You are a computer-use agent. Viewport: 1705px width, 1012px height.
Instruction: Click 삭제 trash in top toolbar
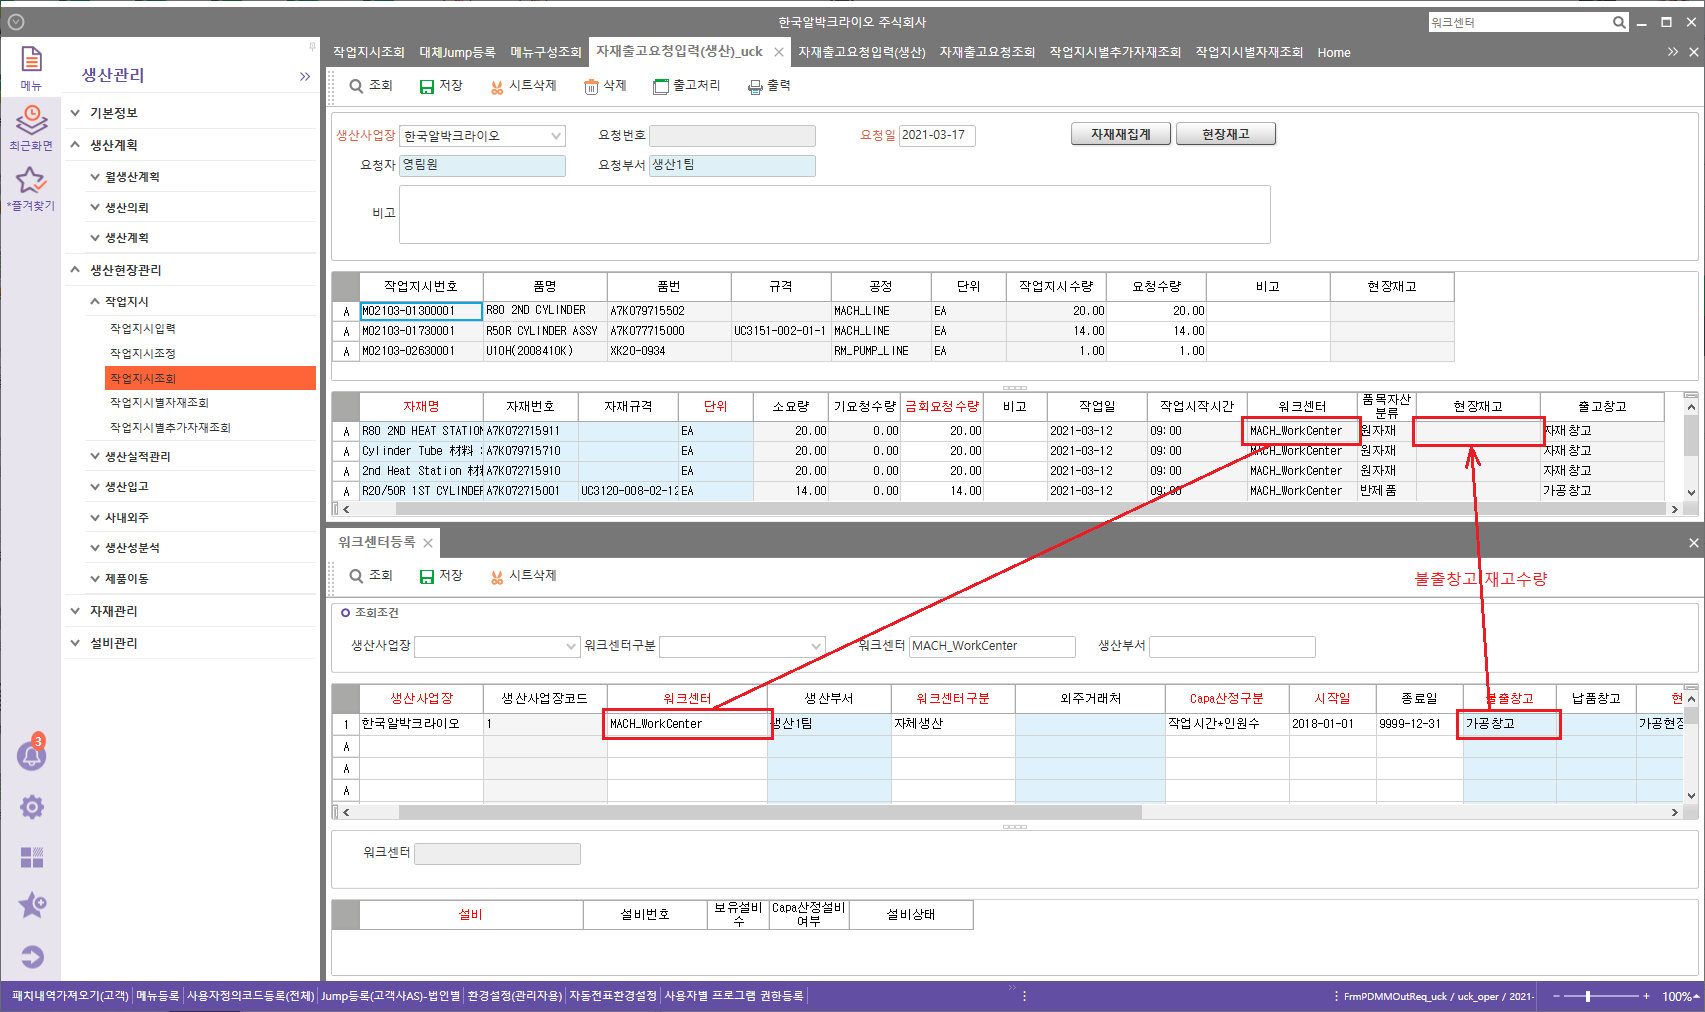tap(605, 86)
